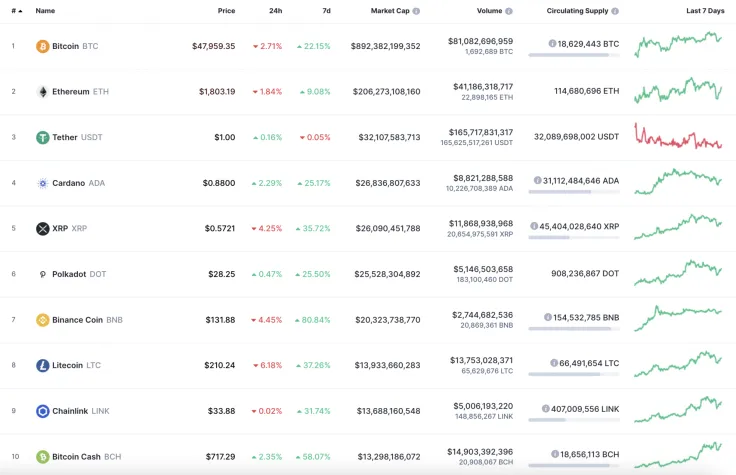
Task: Open the Ethereum ETH coin page link
Action: 80,92
